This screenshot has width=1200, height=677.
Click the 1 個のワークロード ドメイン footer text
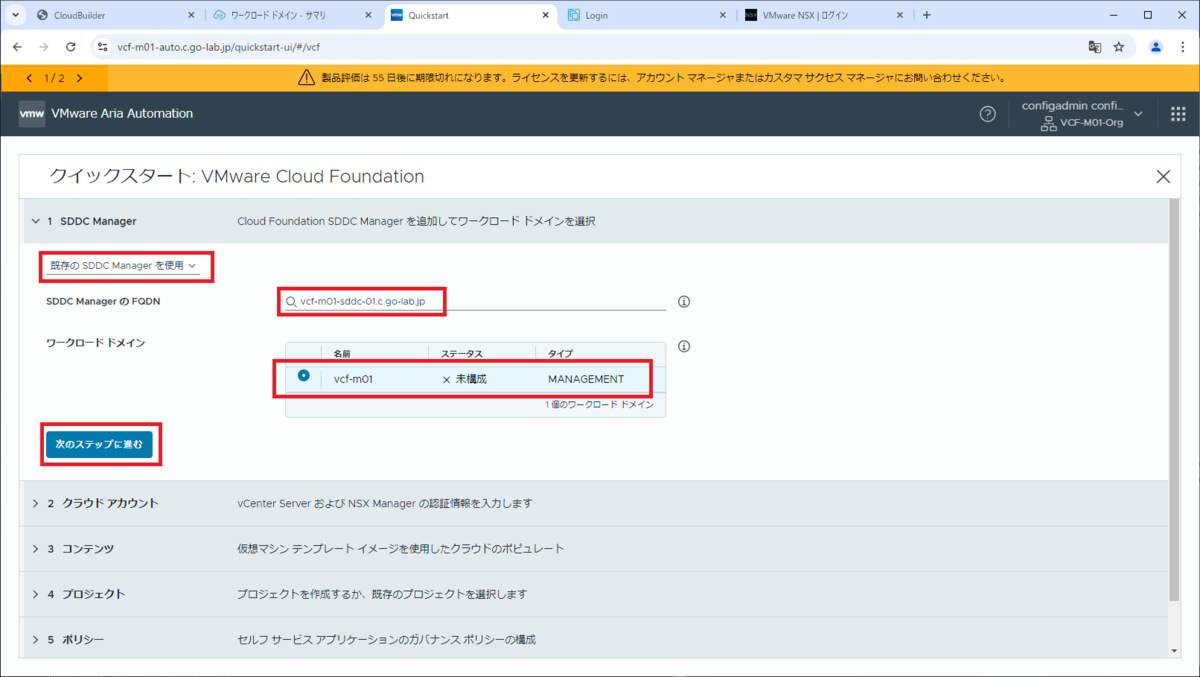[599, 405]
